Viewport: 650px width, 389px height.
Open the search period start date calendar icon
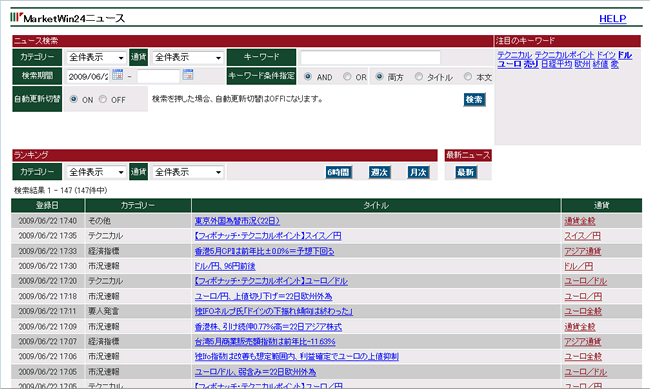click(118, 75)
